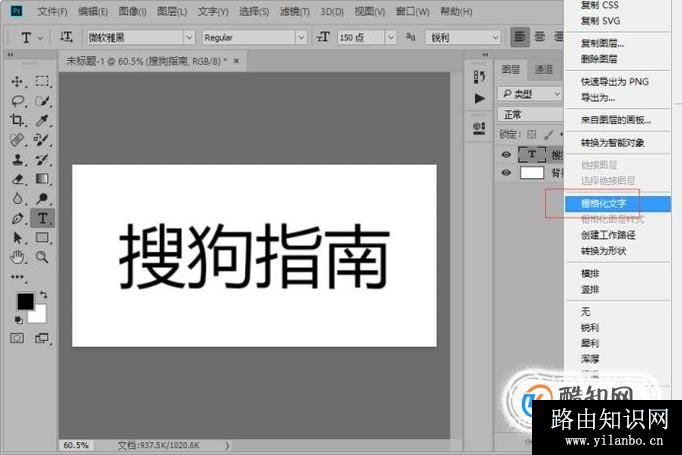Choose 创建工作路径 menu entry

(x=618, y=235)
